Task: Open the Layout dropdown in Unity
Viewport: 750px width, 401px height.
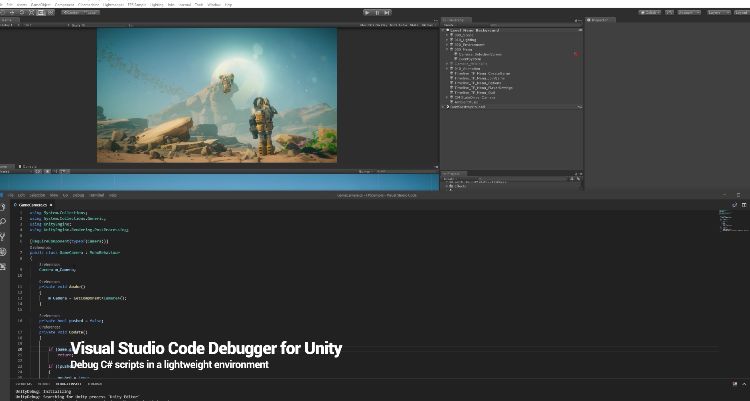Action: [742, 12]
